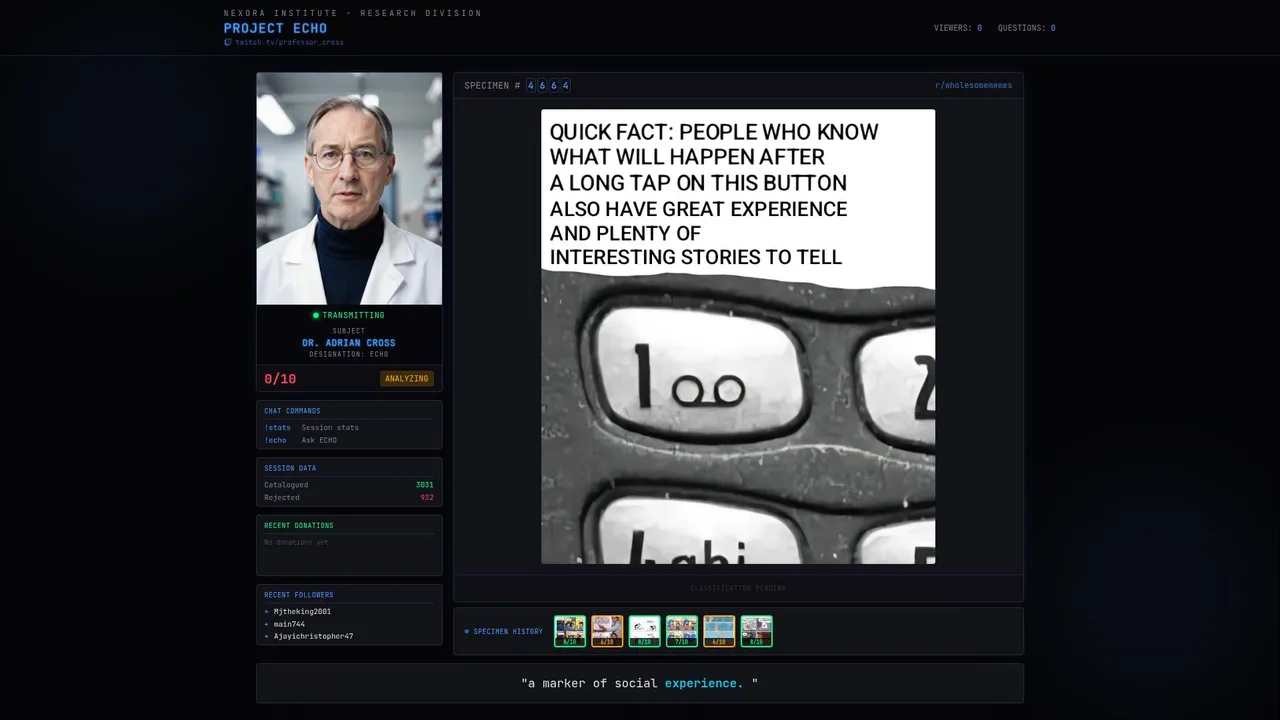Click the DR. ADRIAN CROSS name

coord(349,343)
